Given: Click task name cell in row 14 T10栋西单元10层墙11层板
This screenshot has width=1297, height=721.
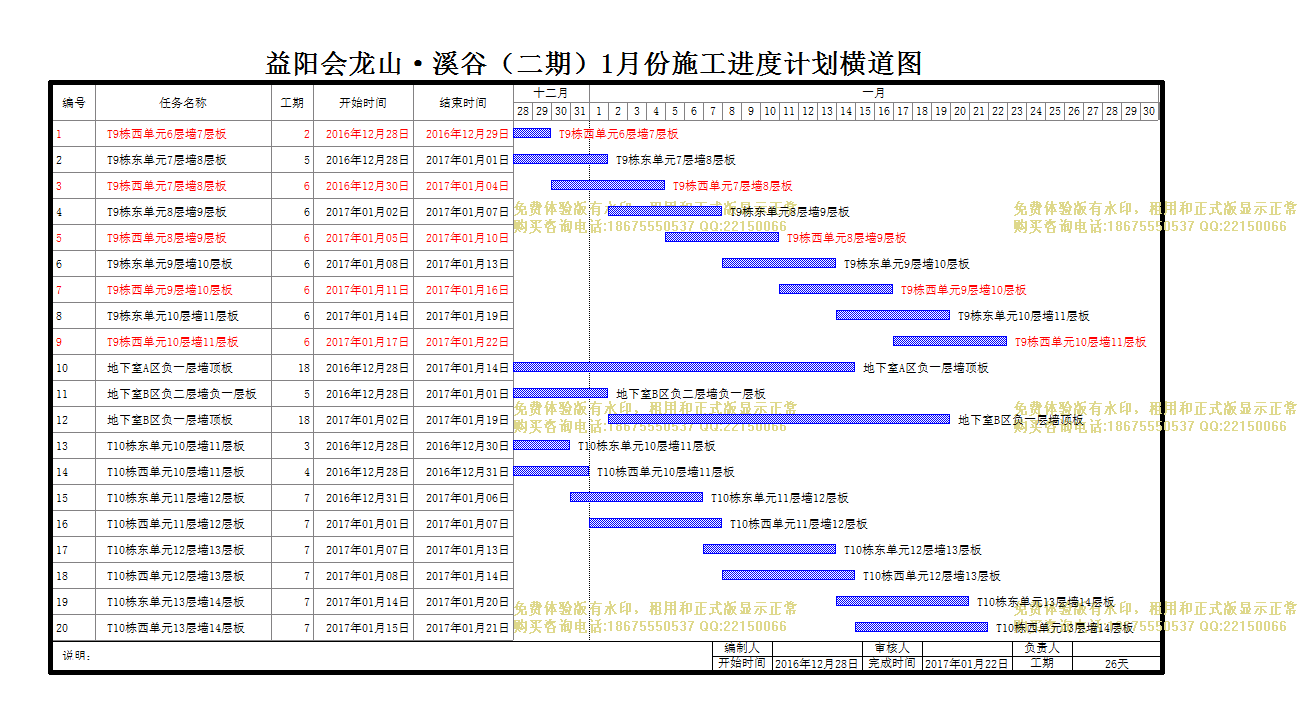Looking at the screenshot, I should 183,472.
